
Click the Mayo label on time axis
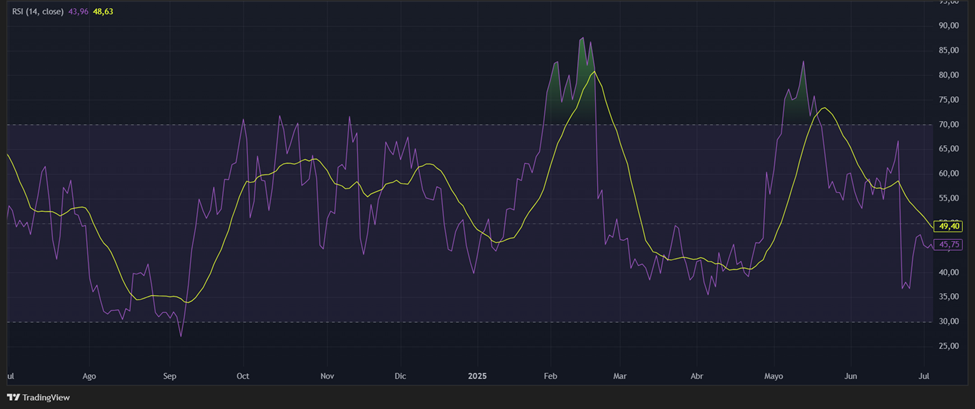774,377
